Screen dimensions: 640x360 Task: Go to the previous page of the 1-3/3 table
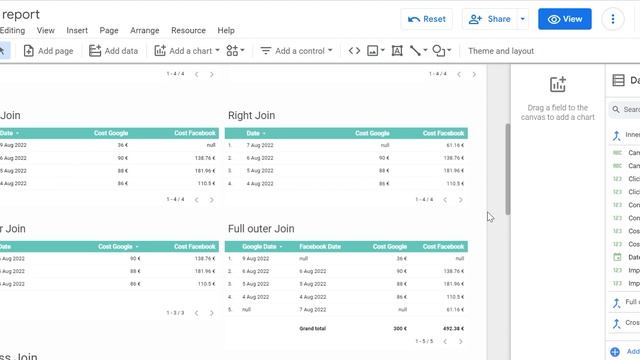point(196,313)
